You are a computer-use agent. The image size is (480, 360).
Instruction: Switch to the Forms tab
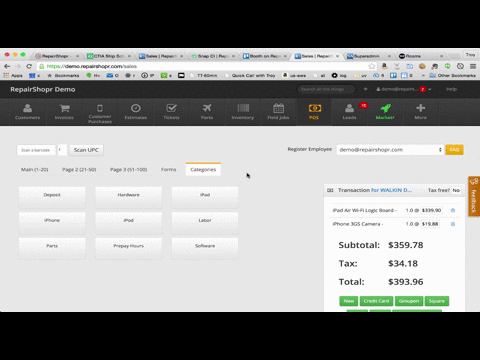click(x=168, y=169)
